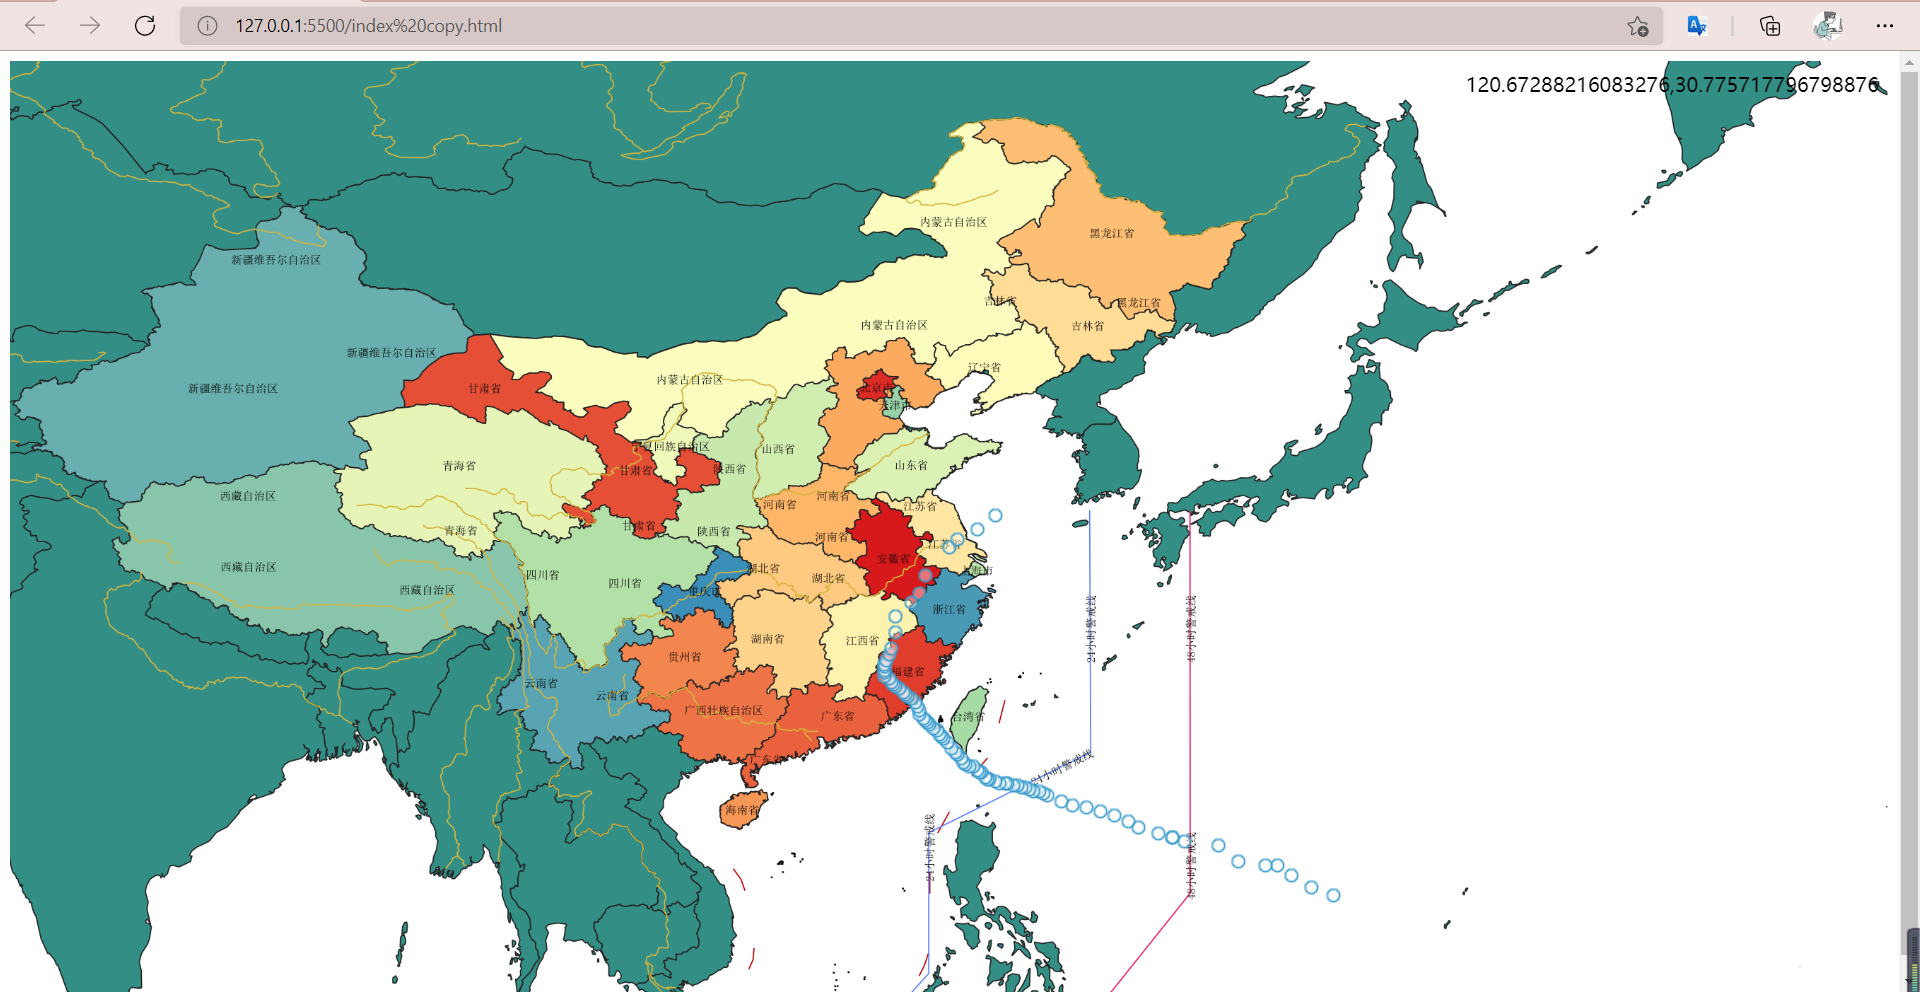Open the Translate tool in the toolbar
Screen dimensions: 1920x992
coord(1696,26)
